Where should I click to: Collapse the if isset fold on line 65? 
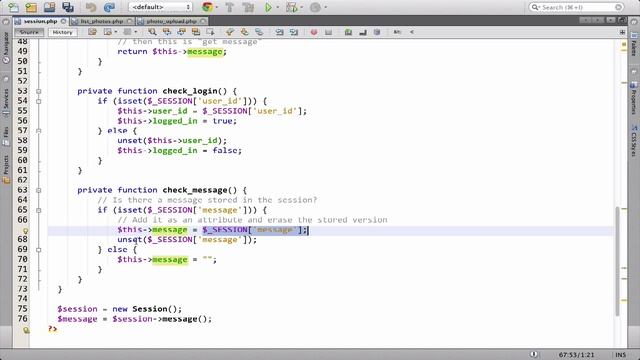[x=39, y=210]
